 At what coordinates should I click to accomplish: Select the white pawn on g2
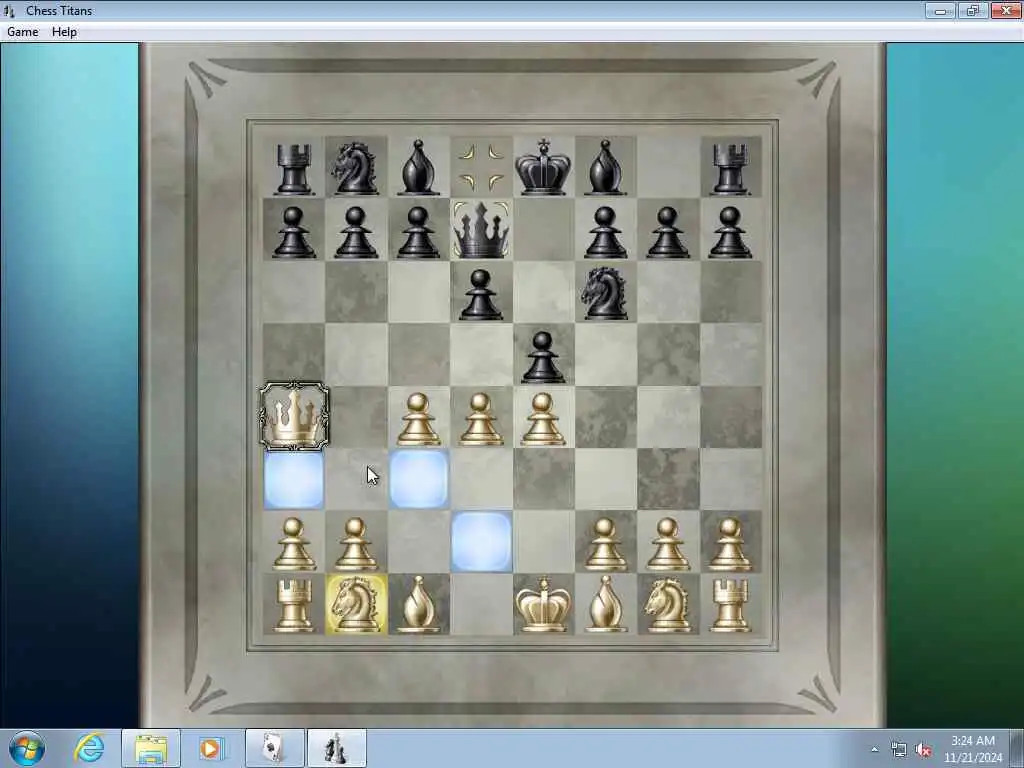(667, 544)
